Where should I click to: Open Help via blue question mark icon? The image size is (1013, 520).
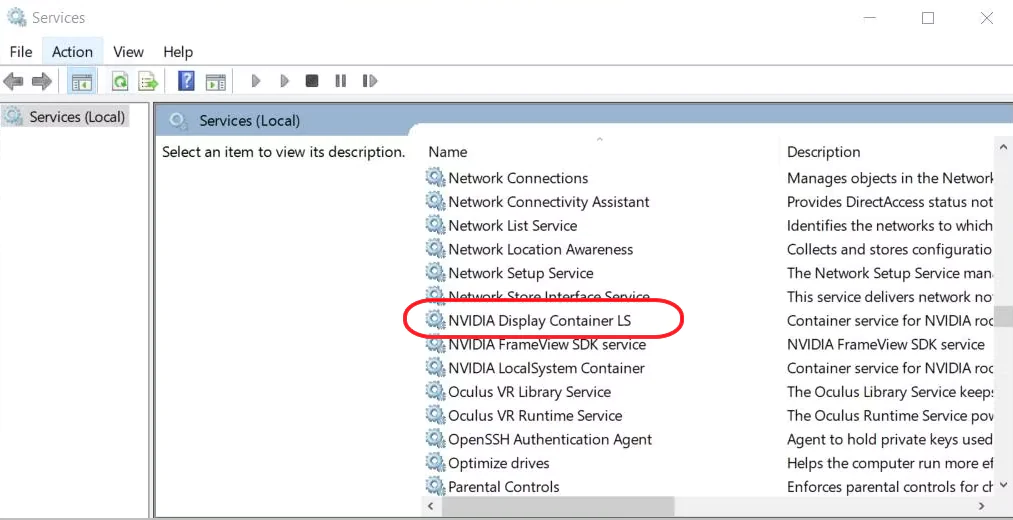pos(186,81)
